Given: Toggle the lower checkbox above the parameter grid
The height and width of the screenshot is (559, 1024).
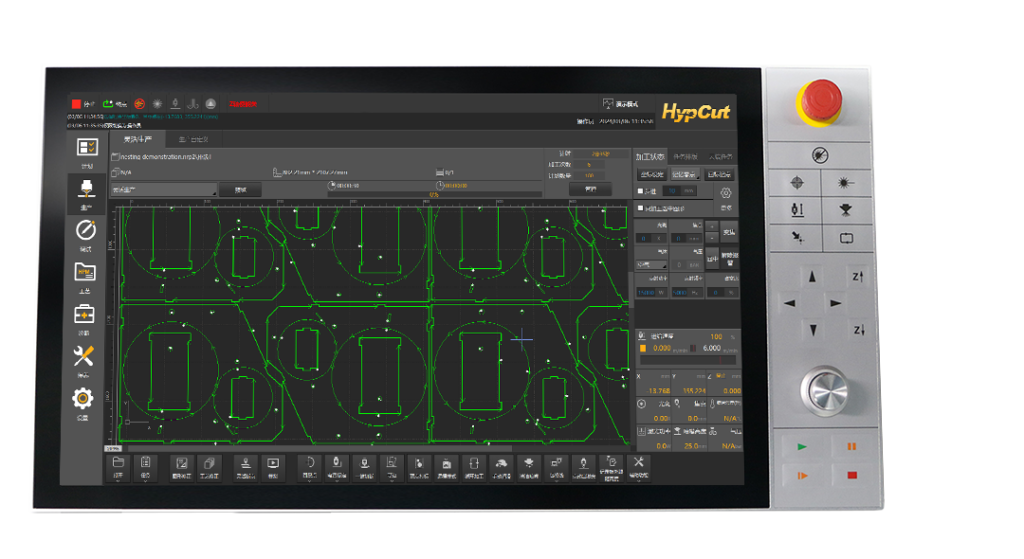Looking at the screenshot, I should 640,208.
